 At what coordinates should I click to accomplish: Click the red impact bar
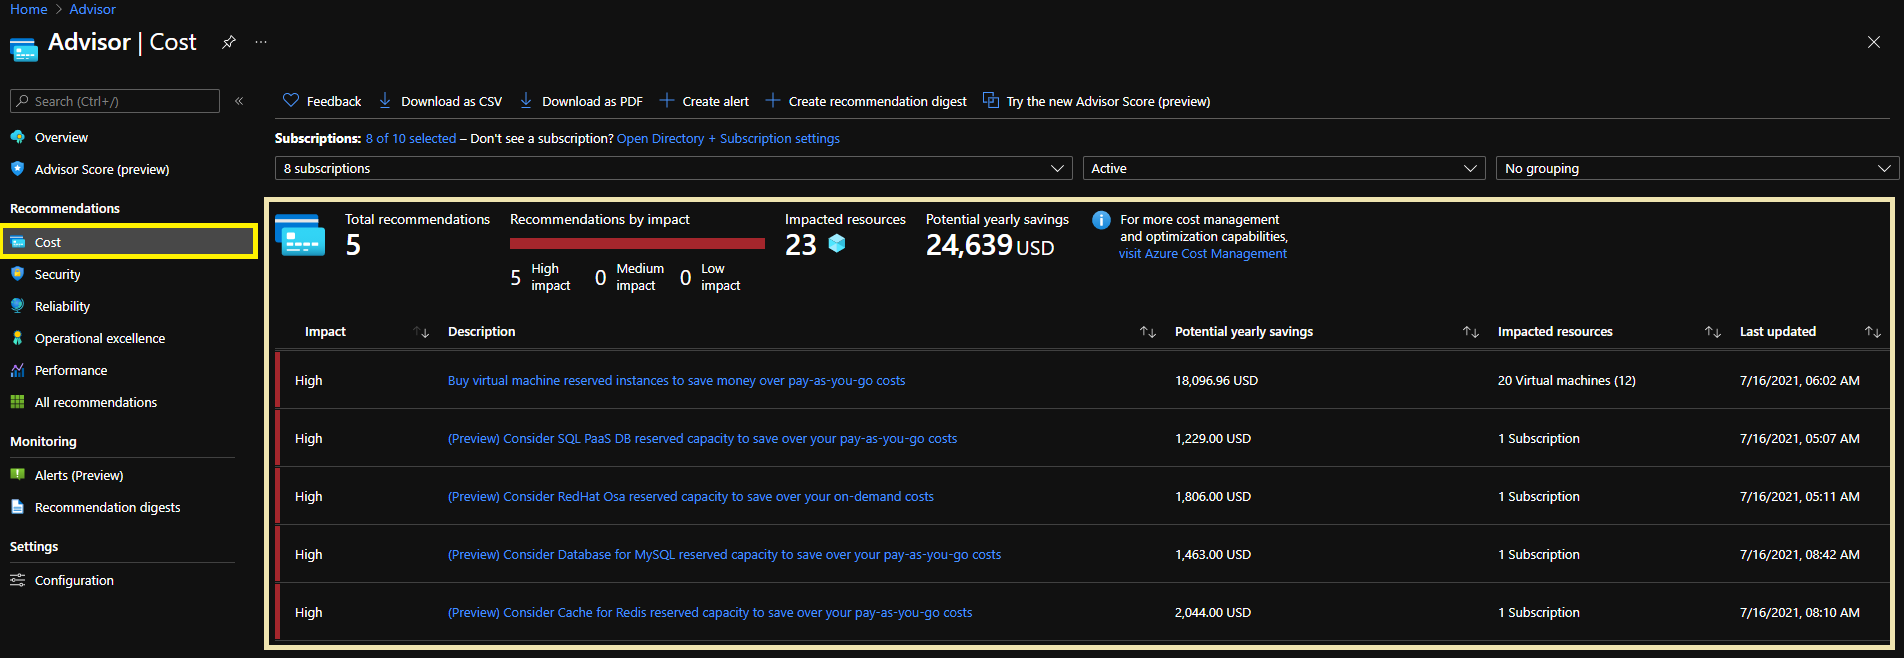pyautogui.click(x=637, y=243)
